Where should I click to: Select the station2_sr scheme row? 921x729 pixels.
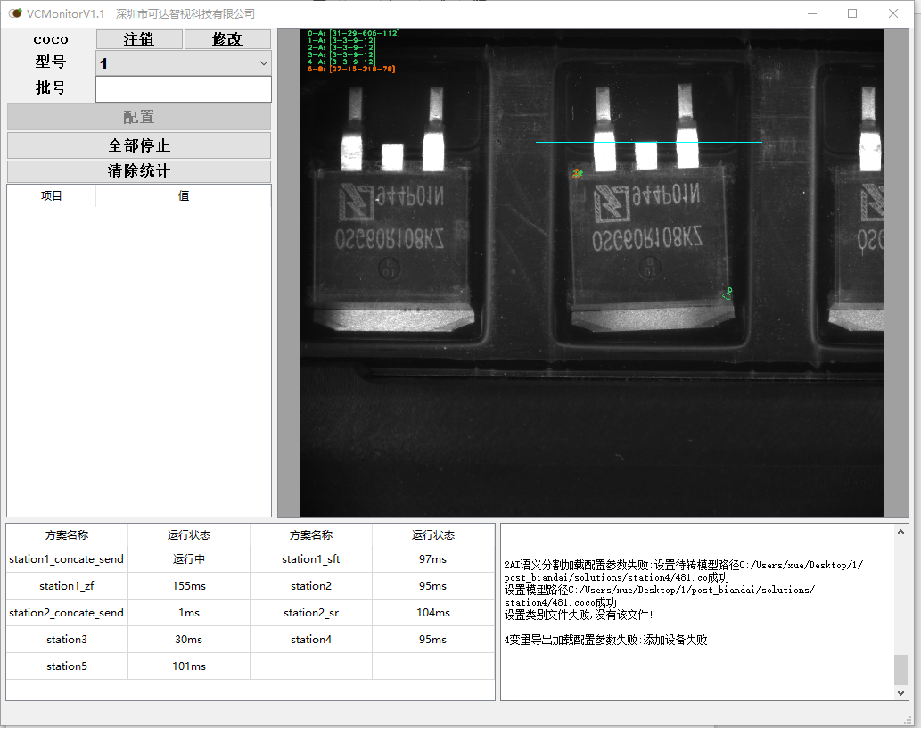(310, 613)
